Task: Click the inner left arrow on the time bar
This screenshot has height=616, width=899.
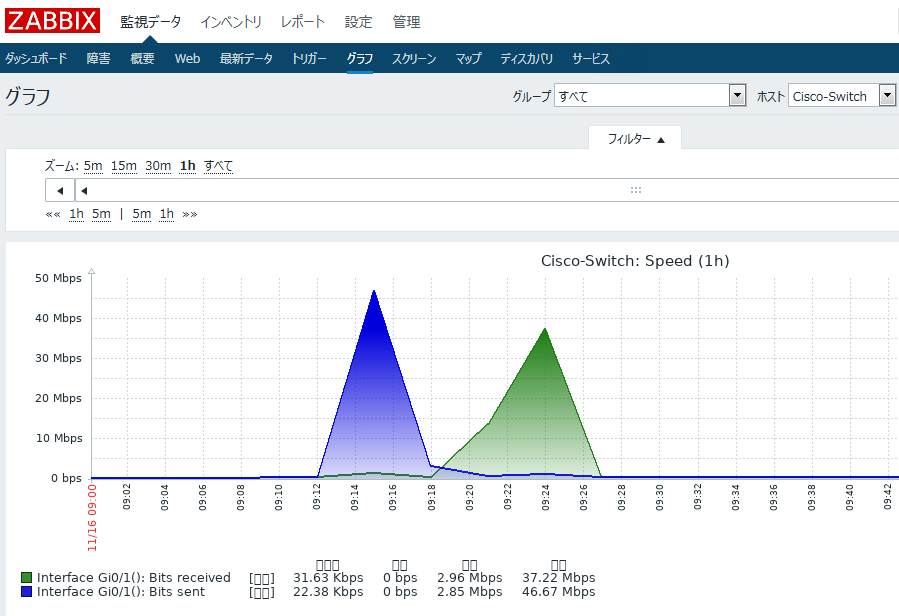Action: point(84,190)
